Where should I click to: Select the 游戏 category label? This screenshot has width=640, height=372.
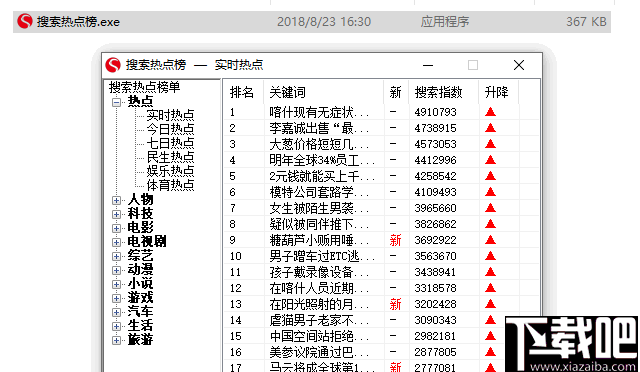[140, 297]
